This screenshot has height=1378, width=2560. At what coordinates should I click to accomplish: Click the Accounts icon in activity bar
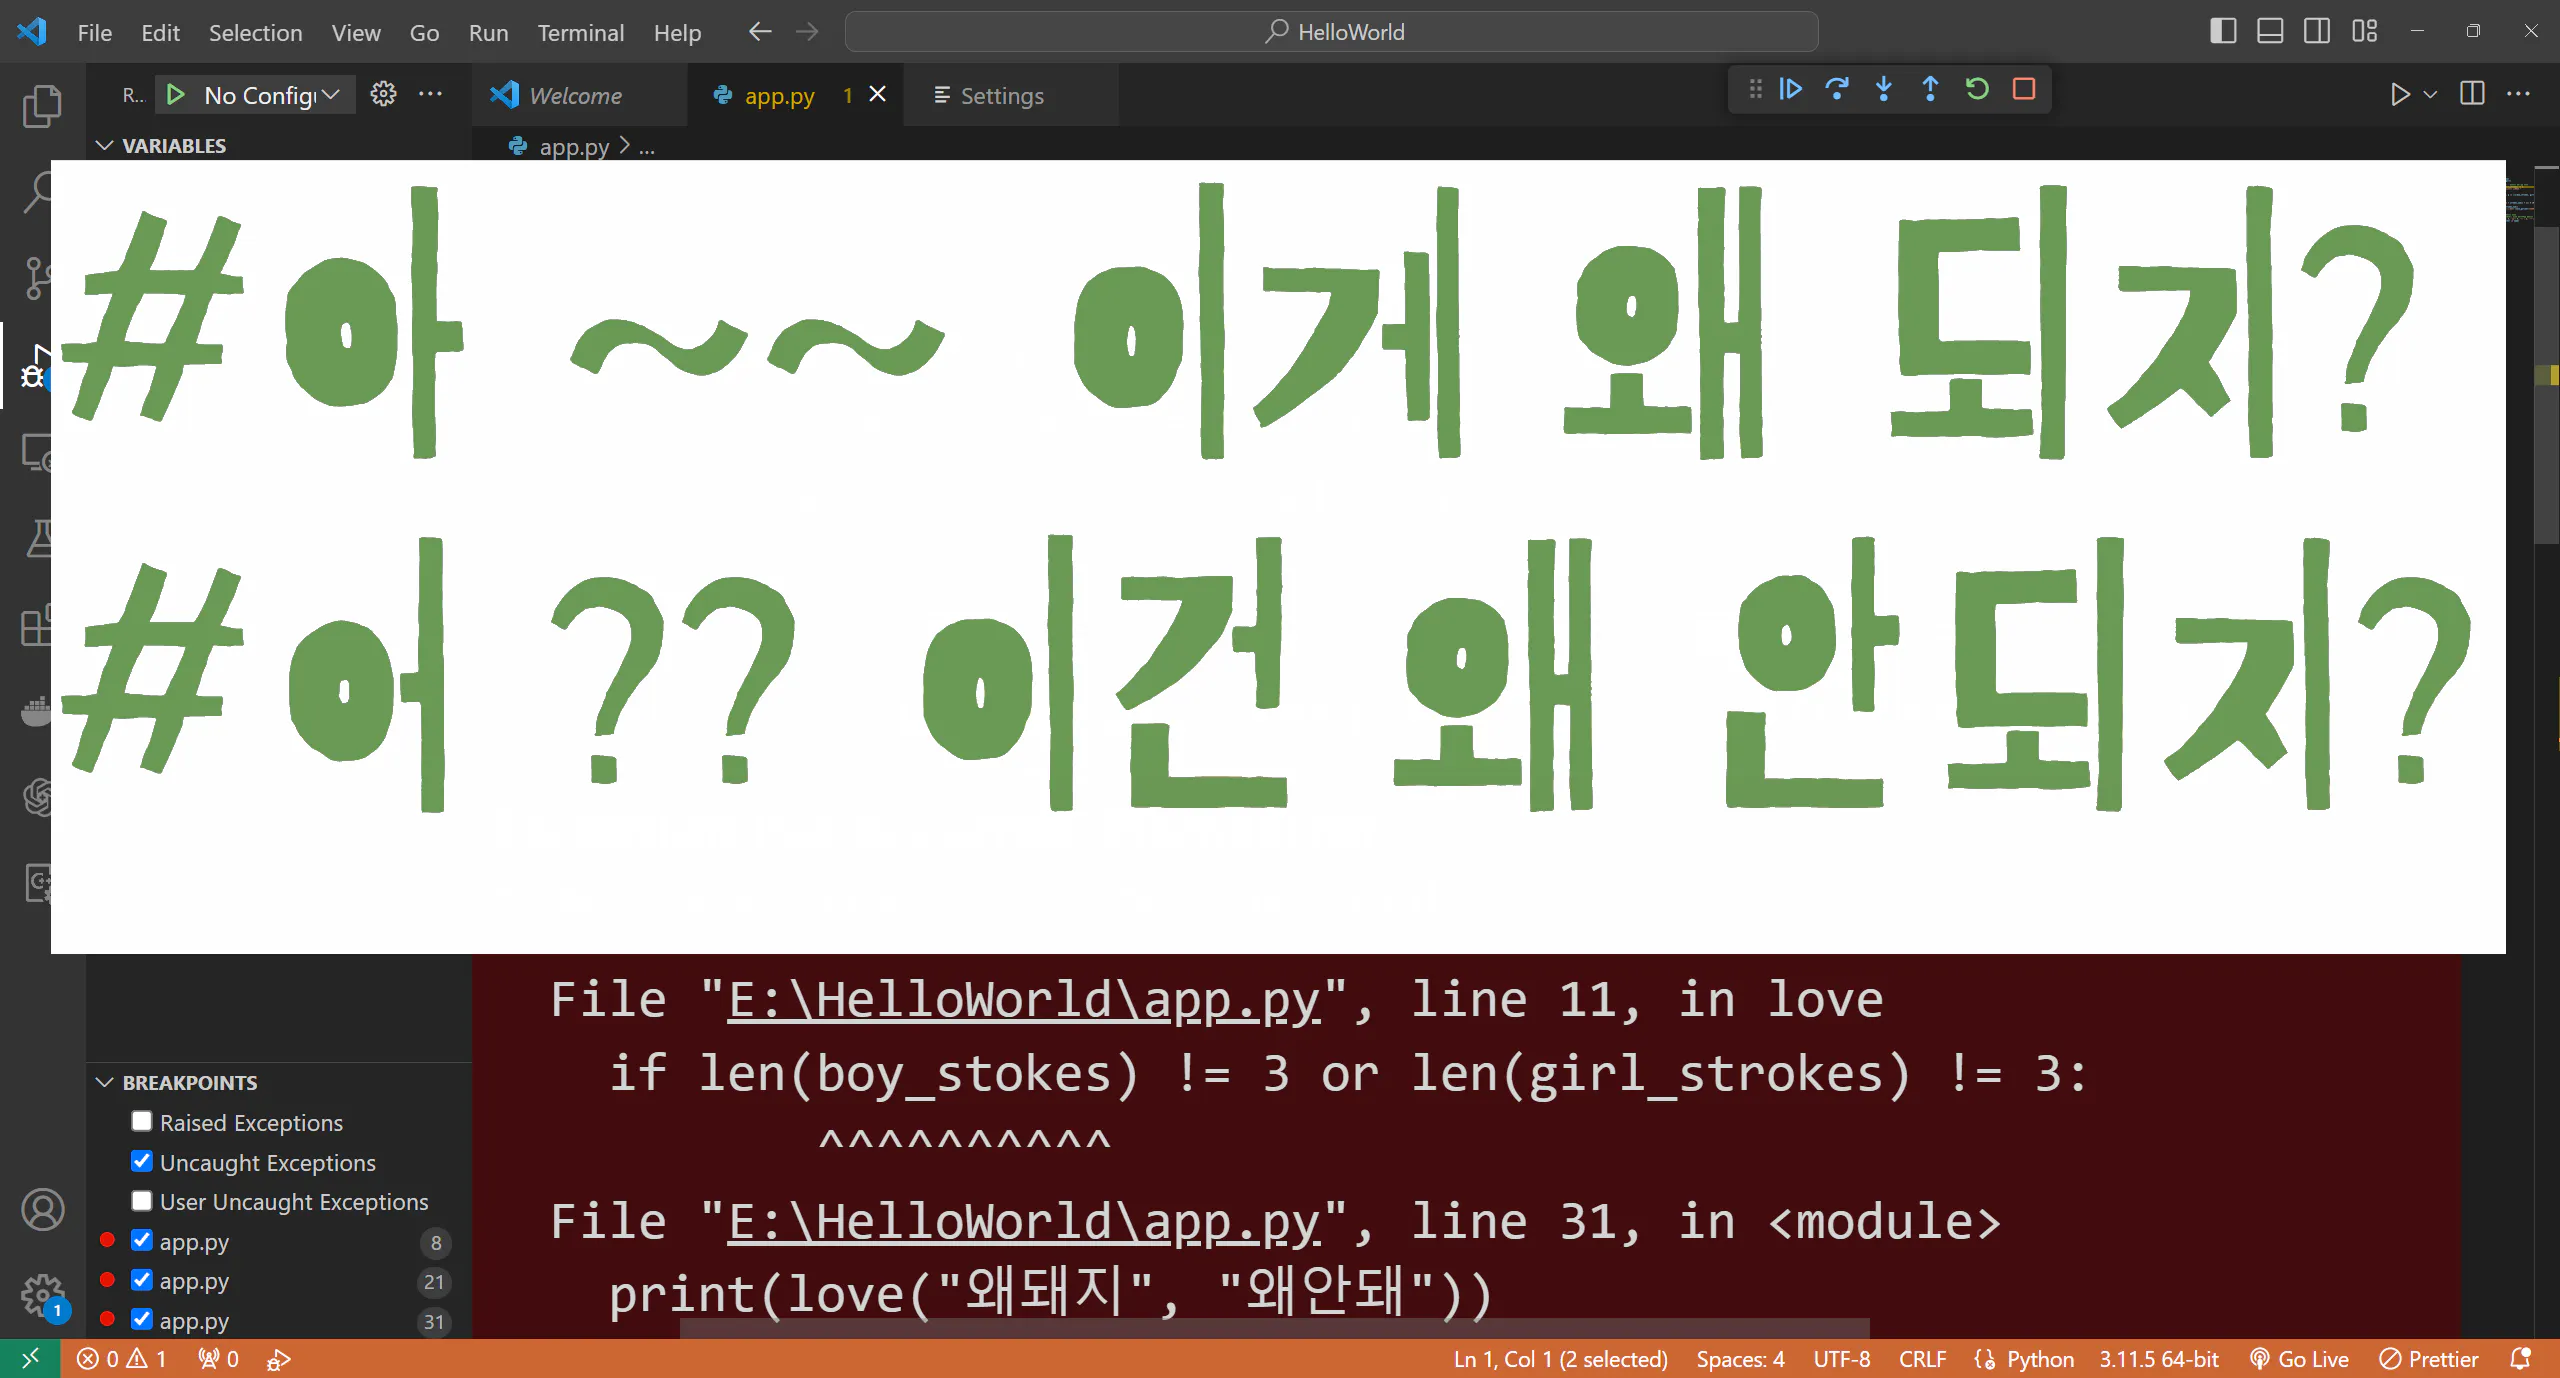click(42, 1210)
